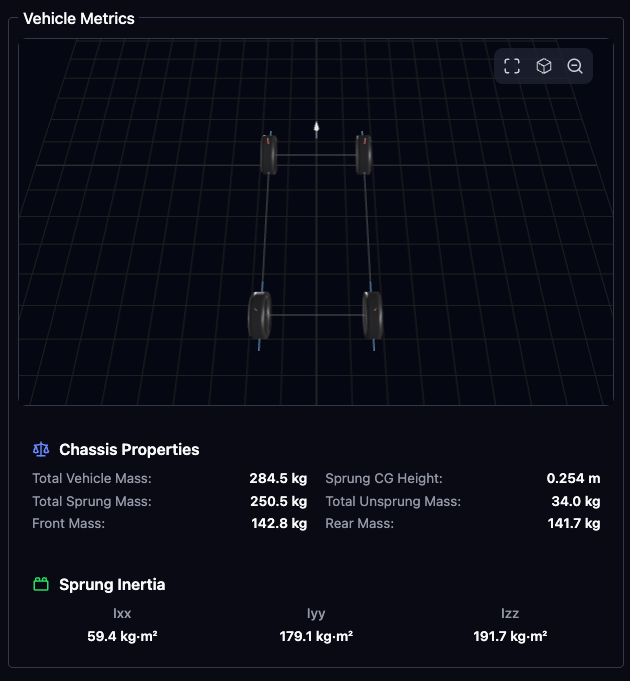The image size is (630, 681).
Task: Click the Chassis Properties heading
Action: [x=129, y=450]
